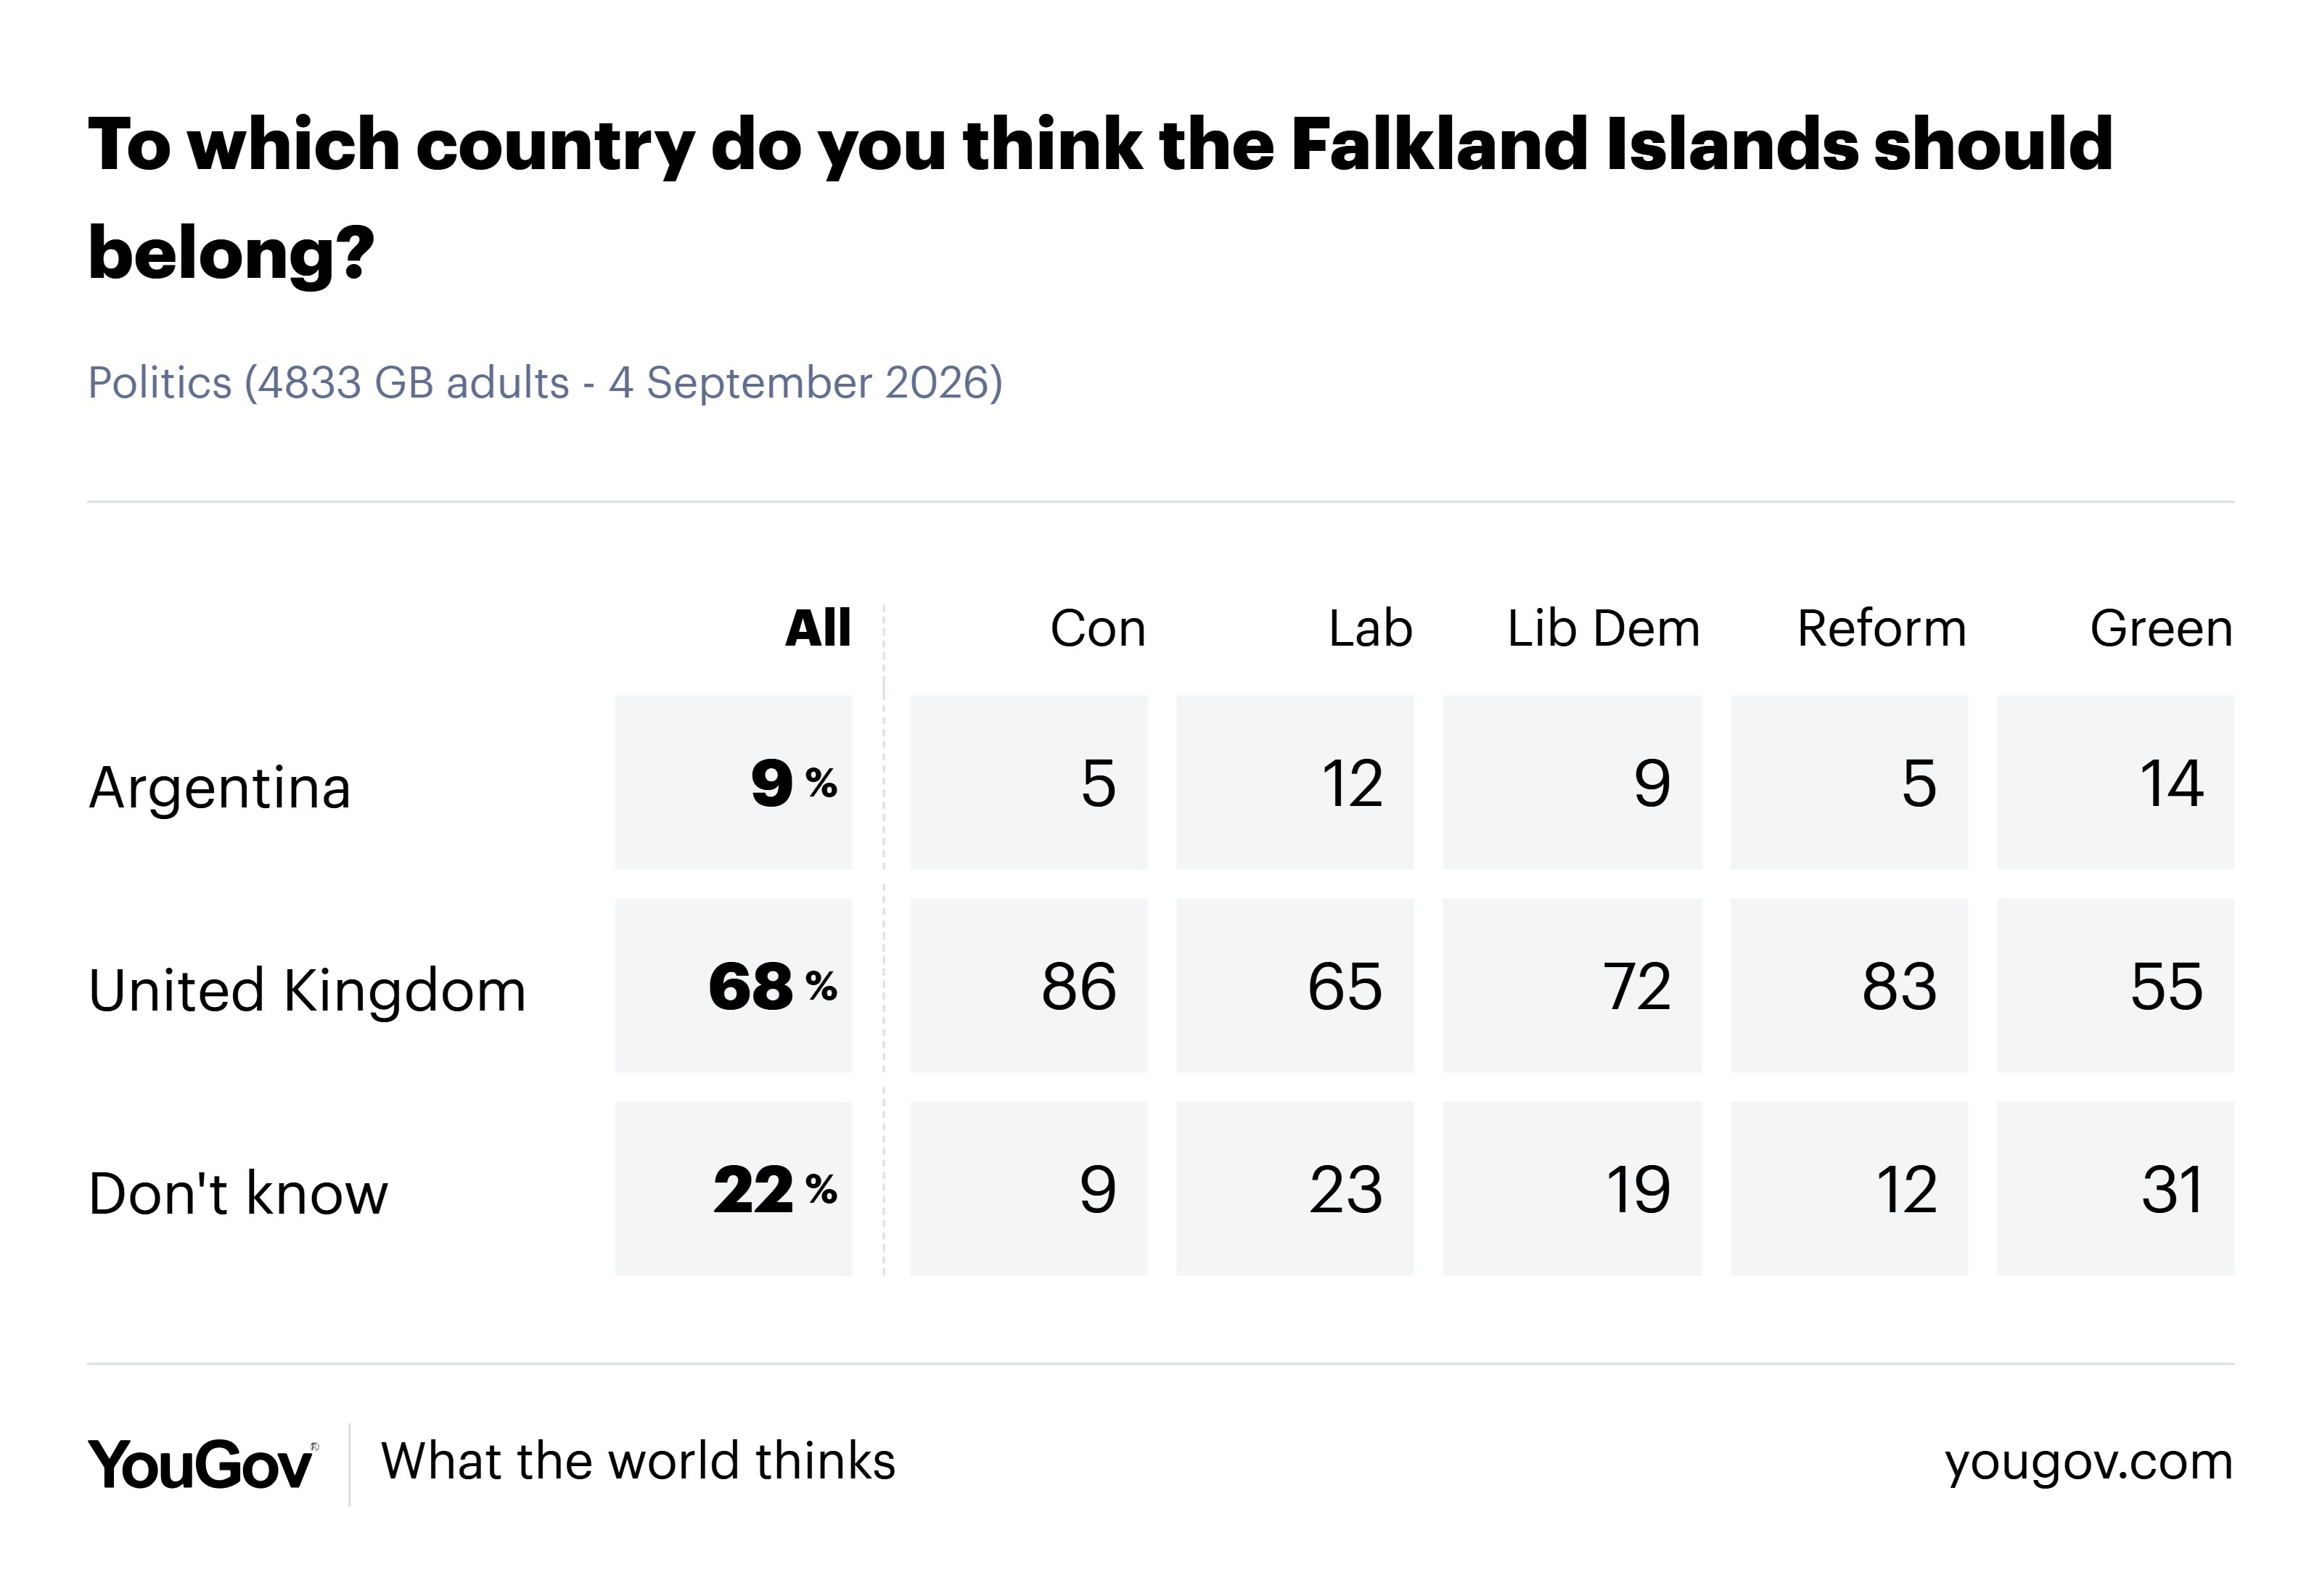This screenshot has height=1596, width=2322.
Task: Click the Green Argentina cell showing 14
Action: 2115,783
